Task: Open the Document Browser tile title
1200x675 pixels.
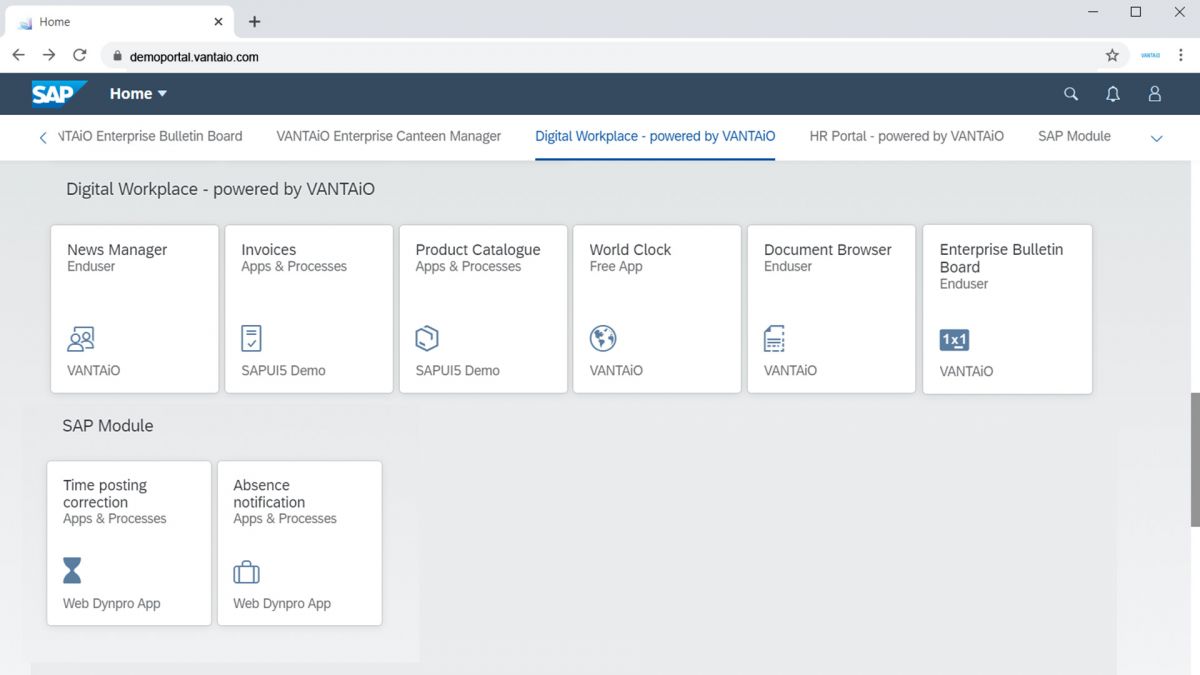Action: pos(828,250)
